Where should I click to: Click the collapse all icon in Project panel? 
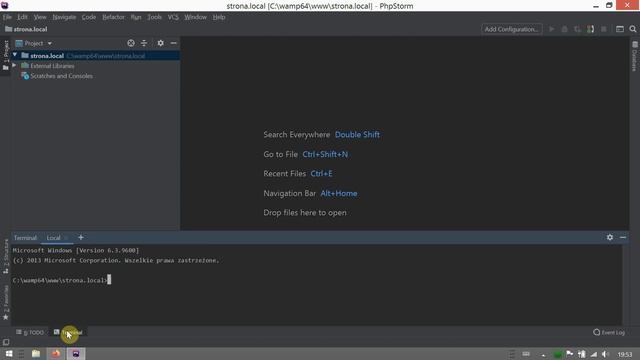144,43
